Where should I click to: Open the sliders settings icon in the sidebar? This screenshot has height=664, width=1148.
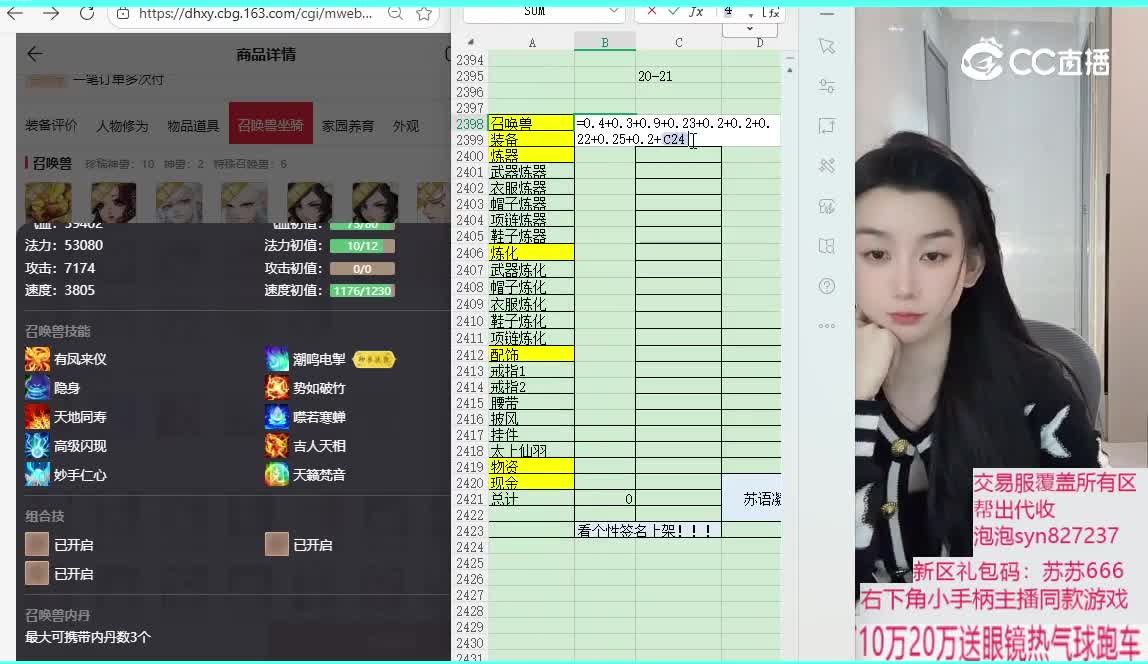tap(826, 86)
